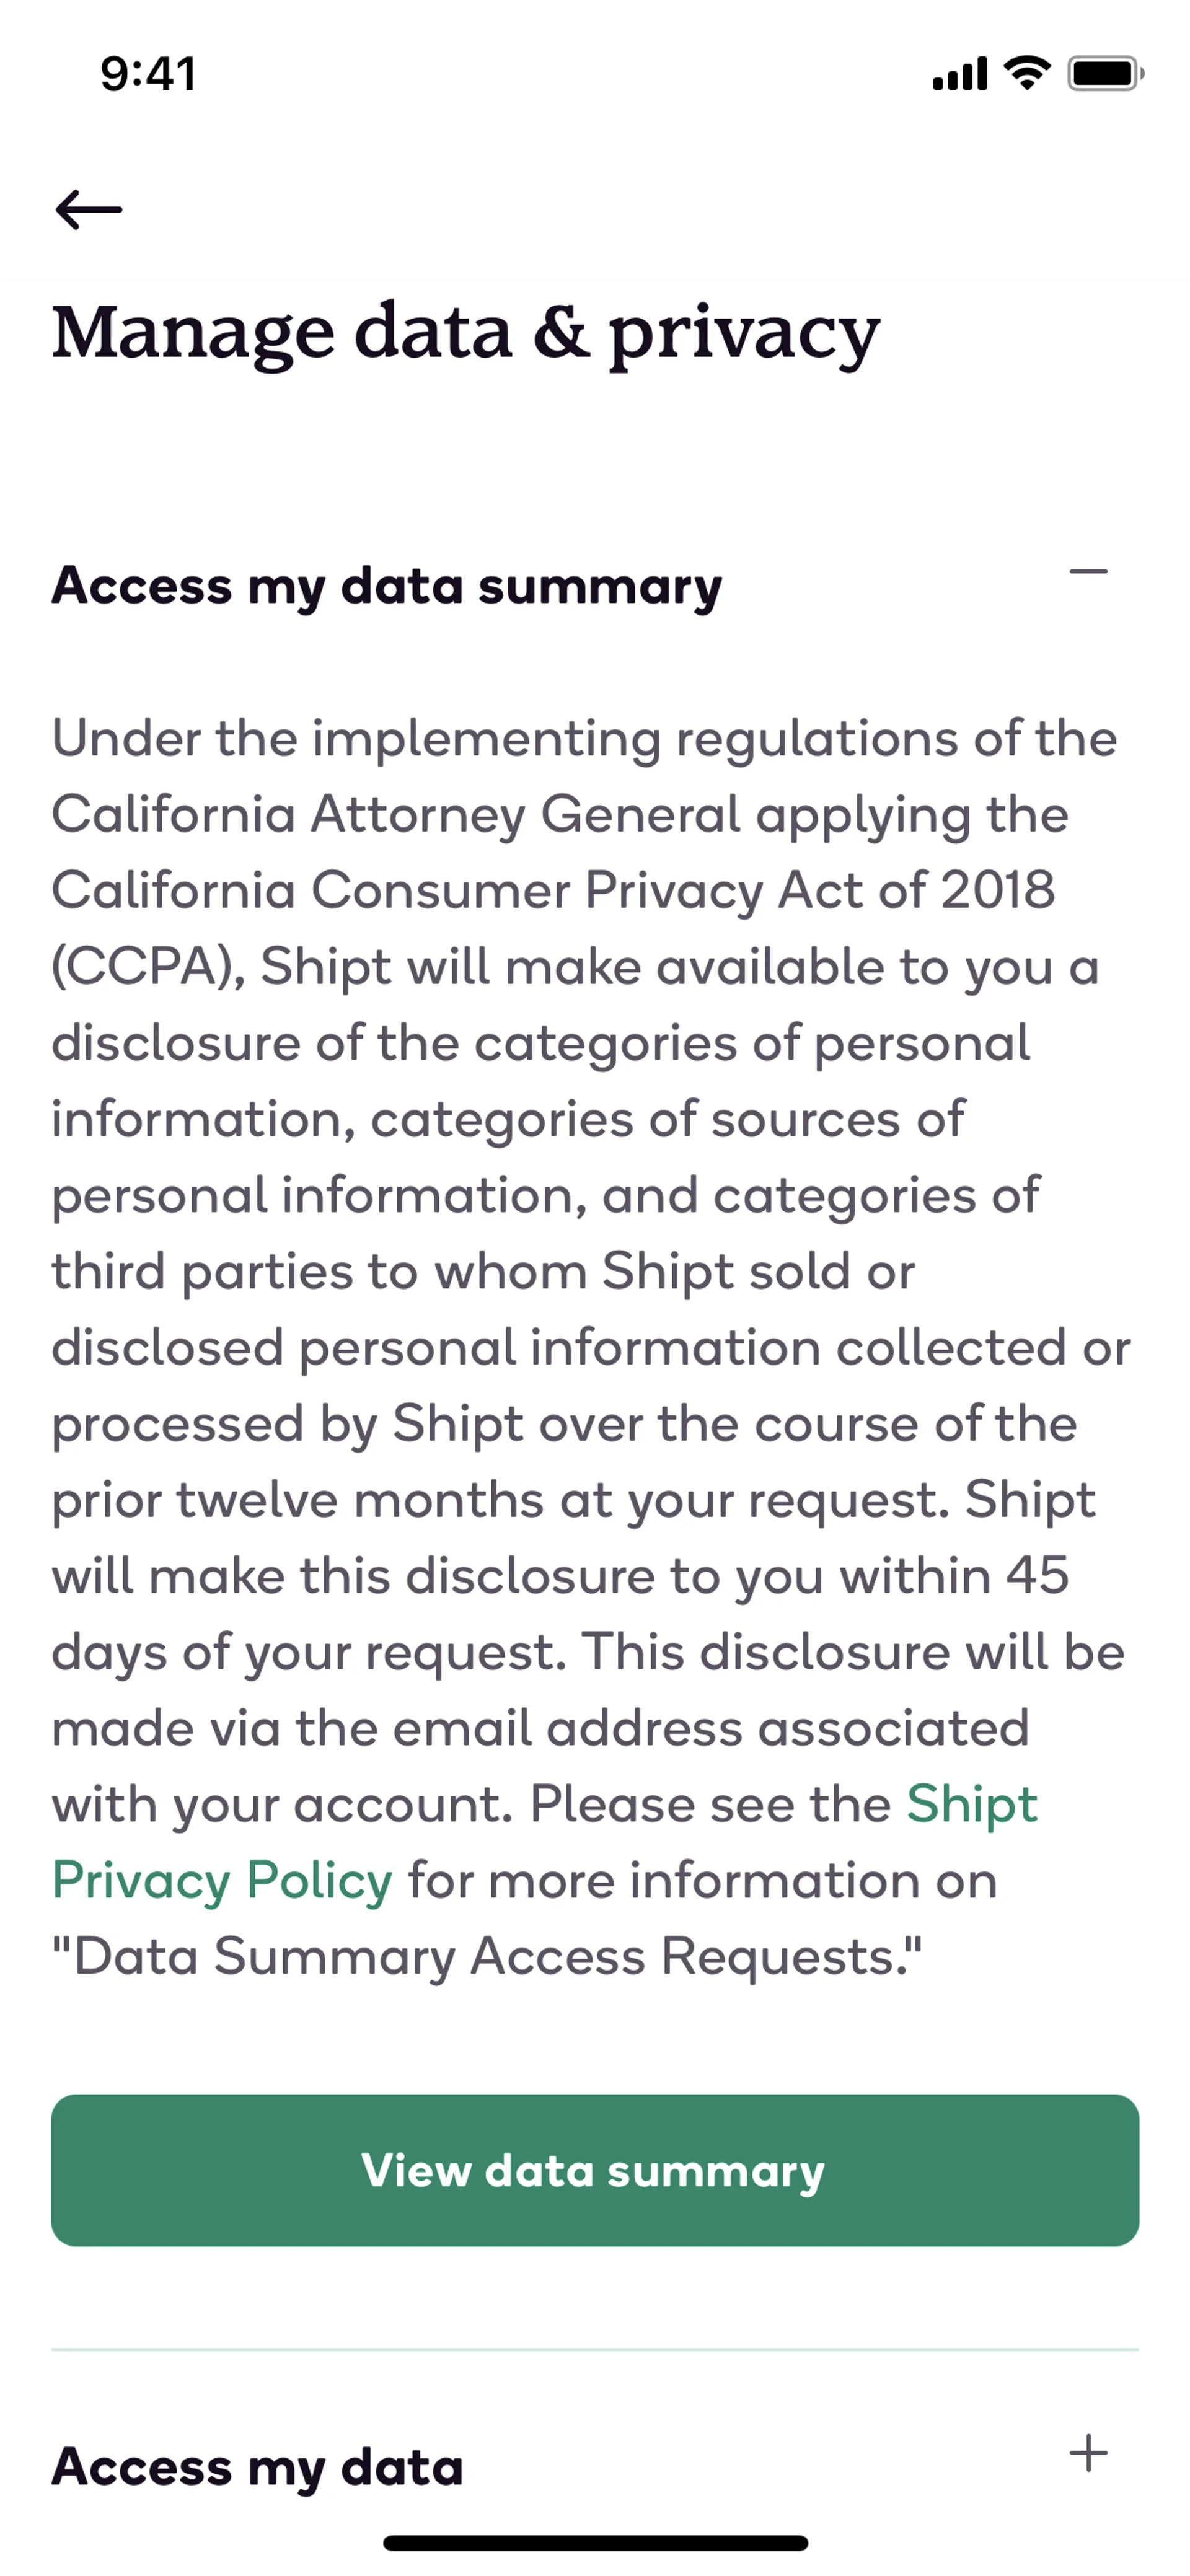The height and width of the screenshot is (2576, 1190).
Task: Tap the Manage data & privacy title
Action: (x=466, y=333)
